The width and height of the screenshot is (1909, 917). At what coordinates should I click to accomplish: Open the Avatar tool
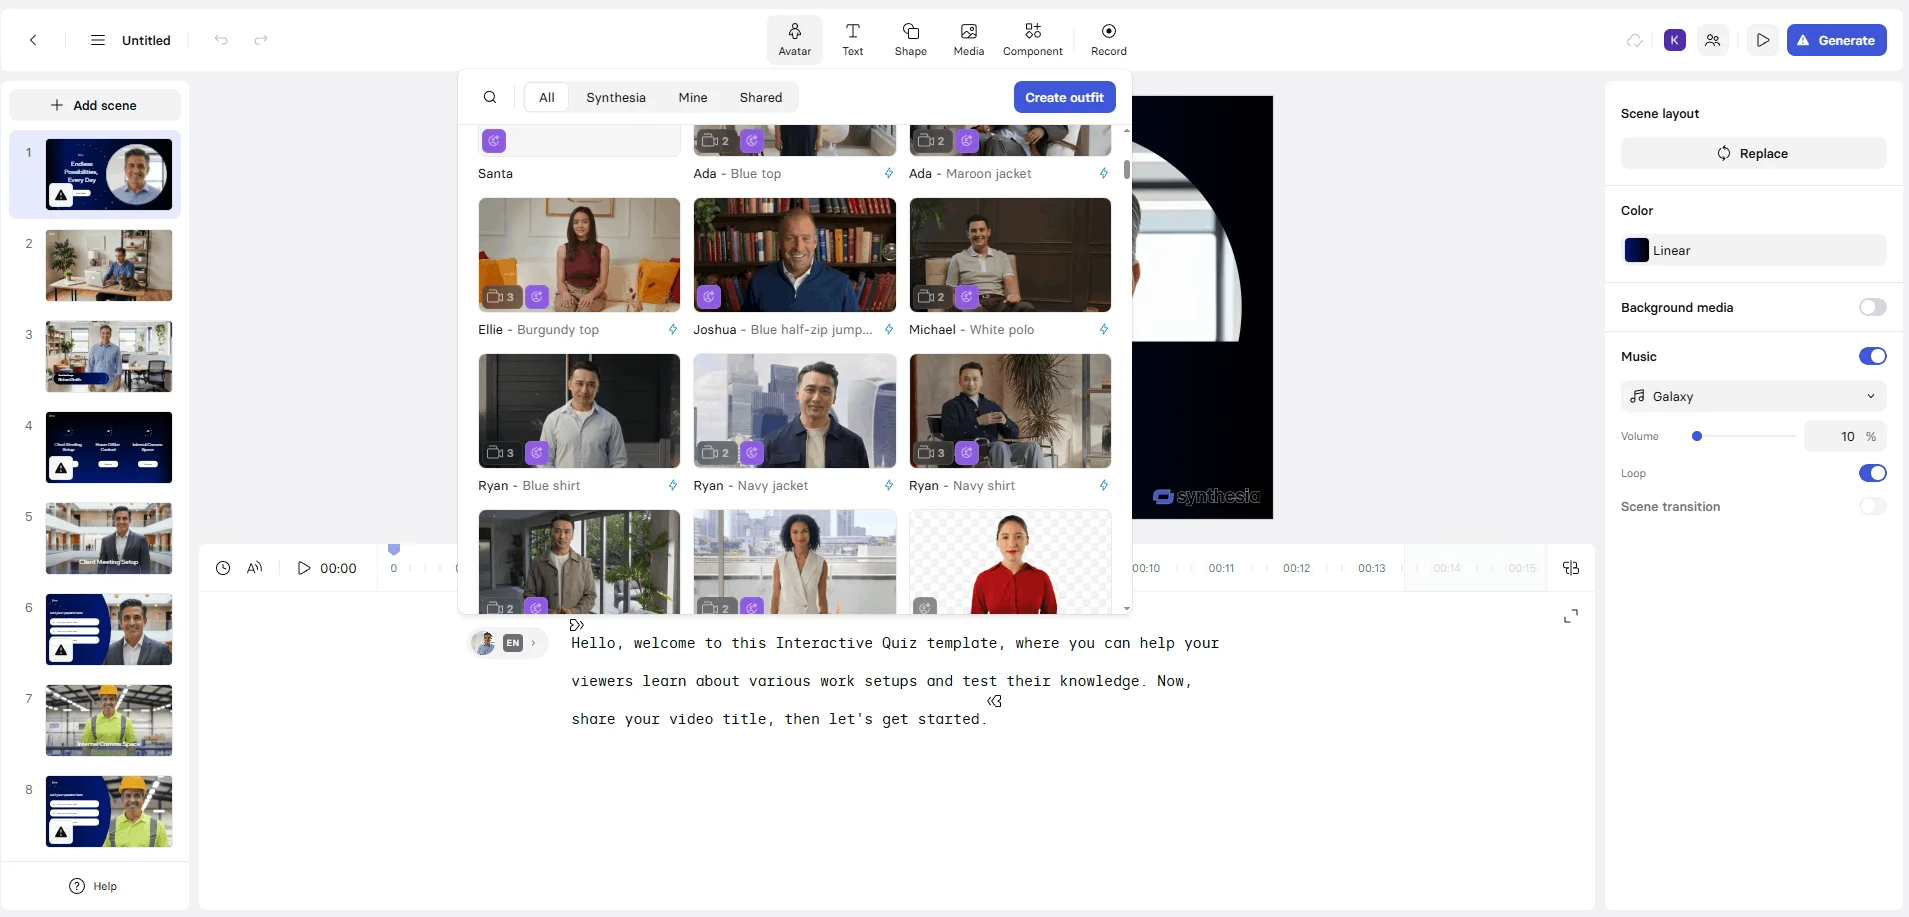pyautogui.click(x=794, y=40)
